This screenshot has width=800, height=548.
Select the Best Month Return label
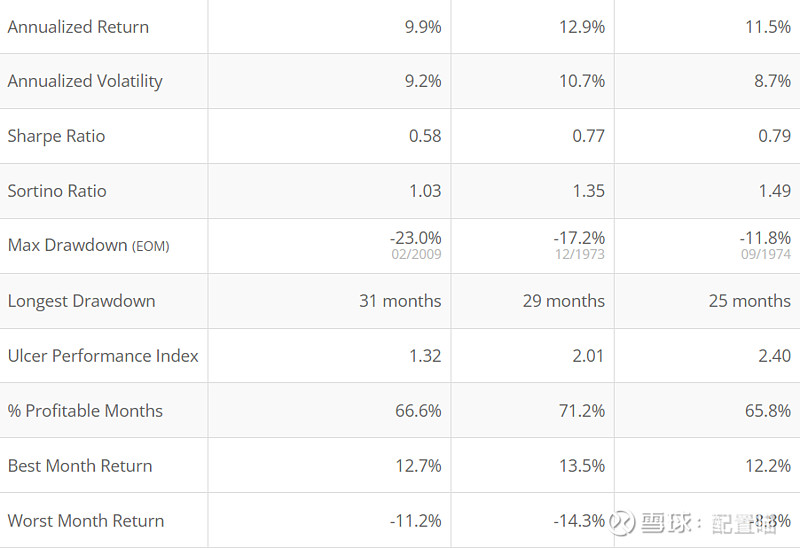80,466
